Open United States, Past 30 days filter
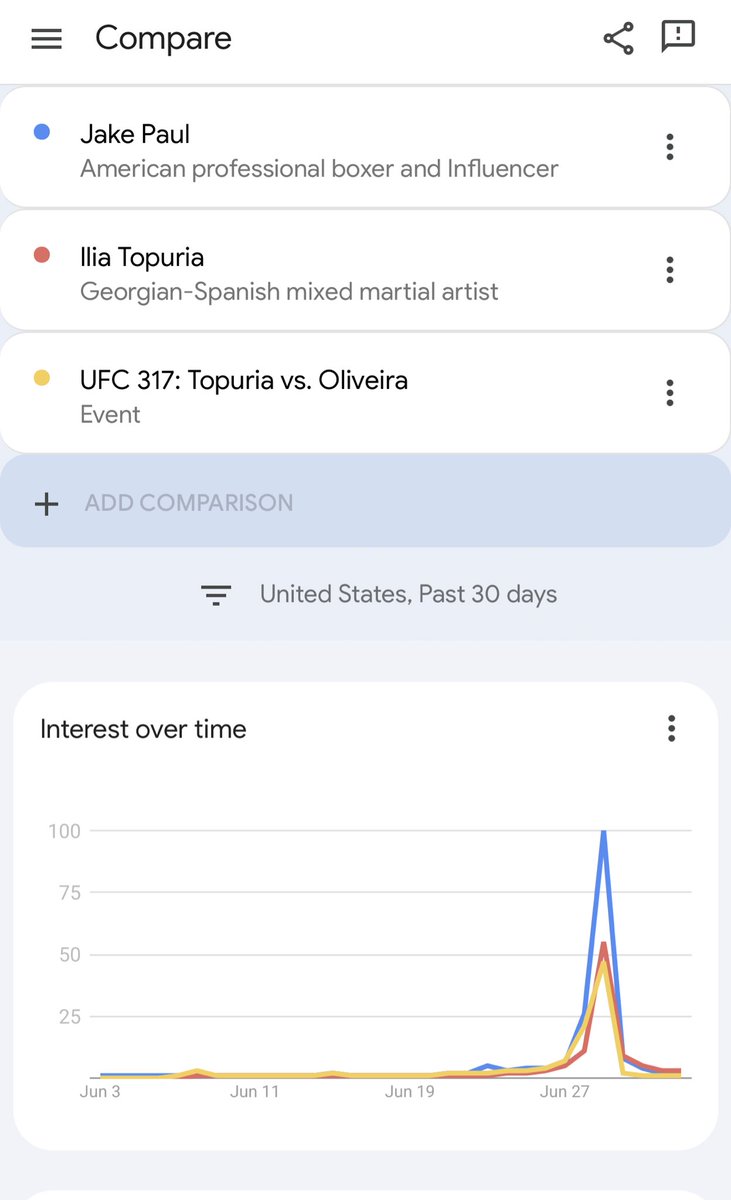 [x=408, y=594]
